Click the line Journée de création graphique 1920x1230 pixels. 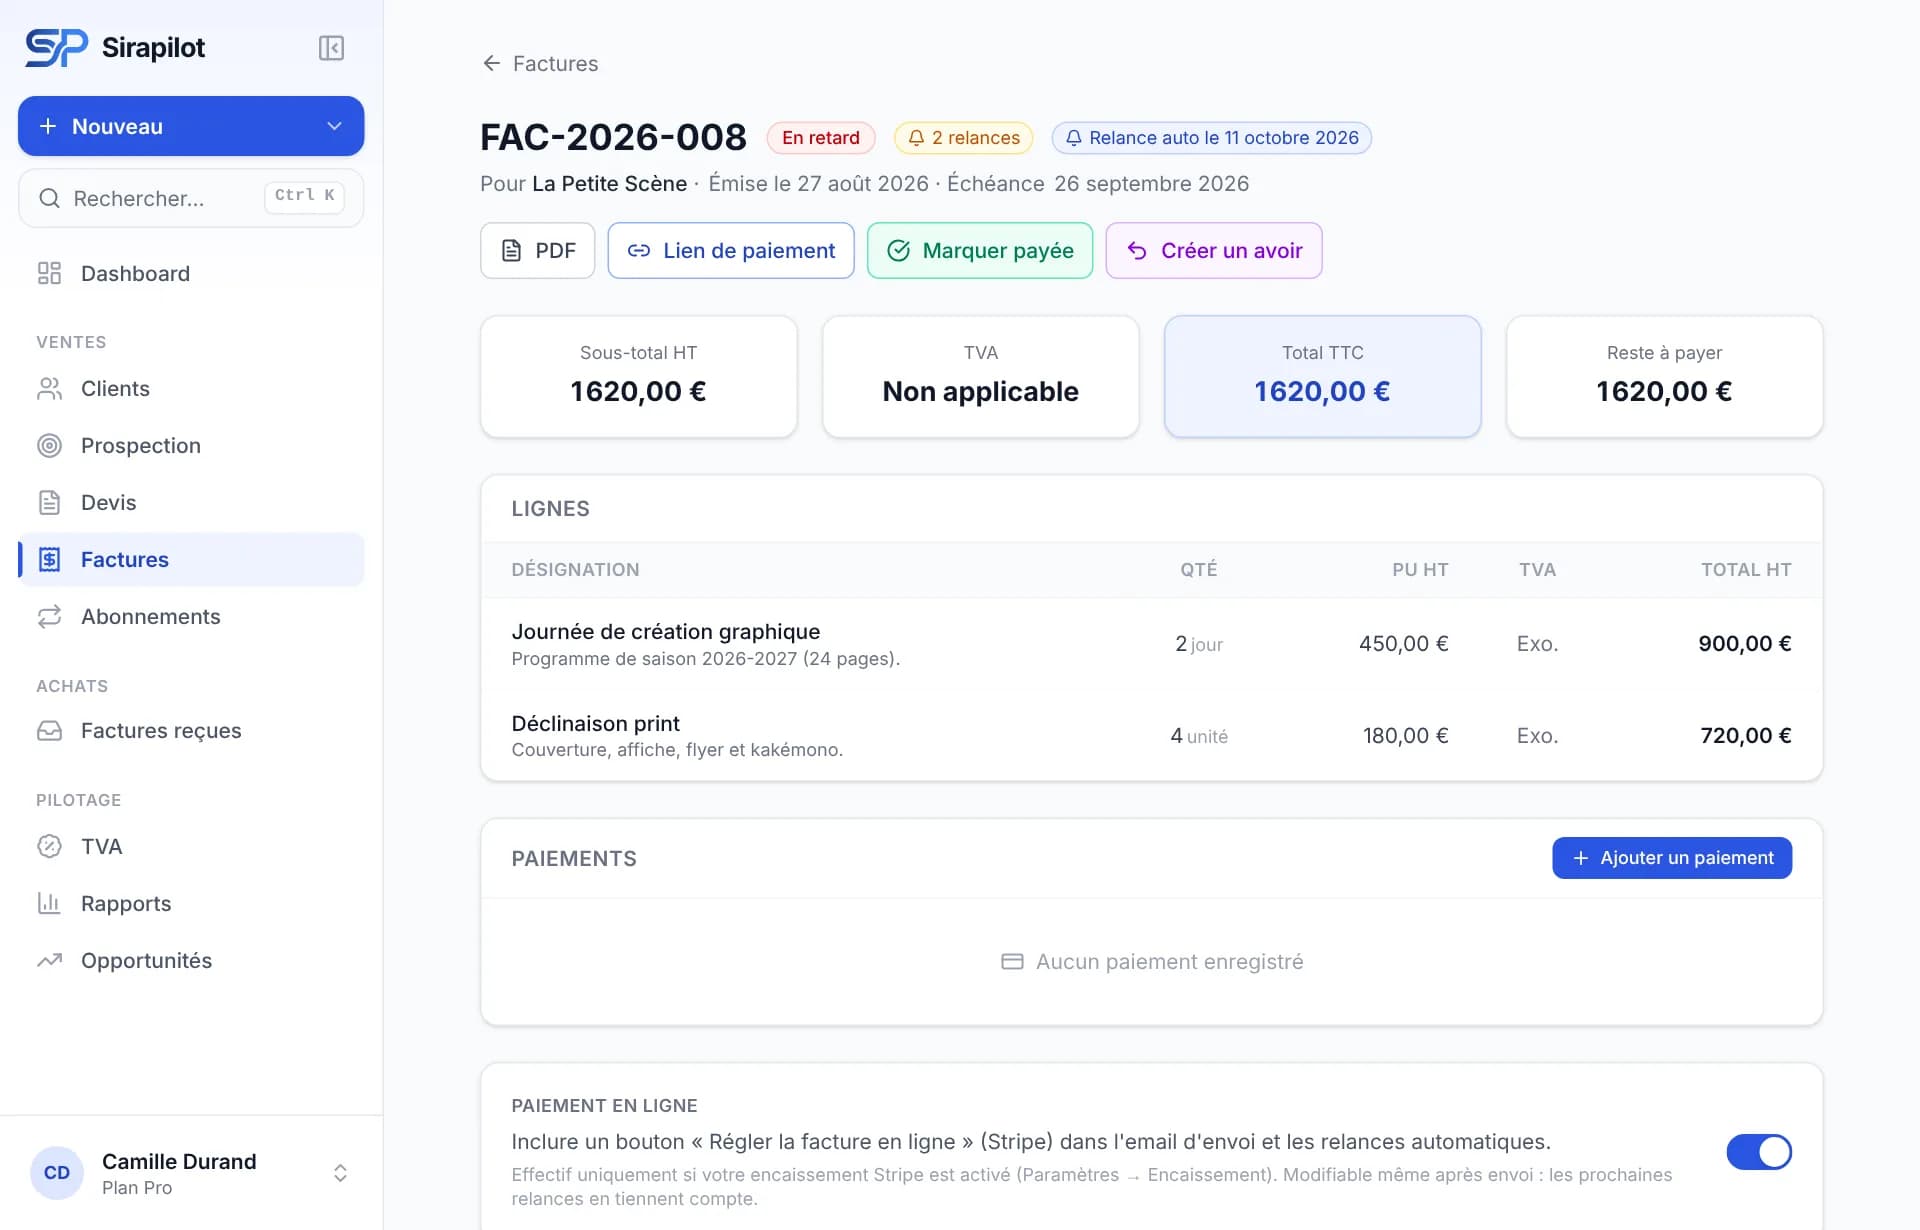point(1152,644)
